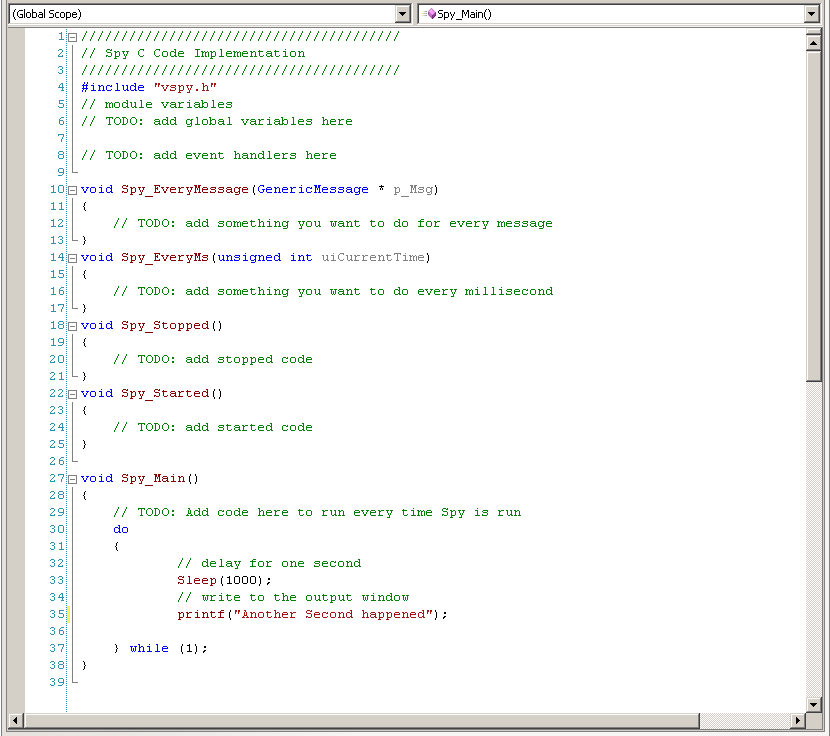Collapse the Spy_EveryMessage function block

coord(72,189)
